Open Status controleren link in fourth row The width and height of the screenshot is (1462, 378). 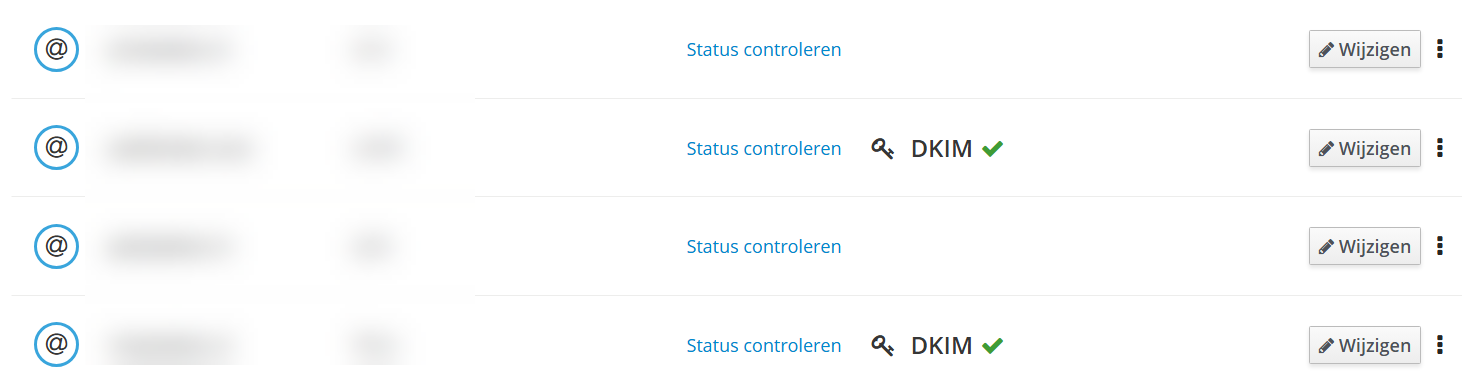[764, 345]
